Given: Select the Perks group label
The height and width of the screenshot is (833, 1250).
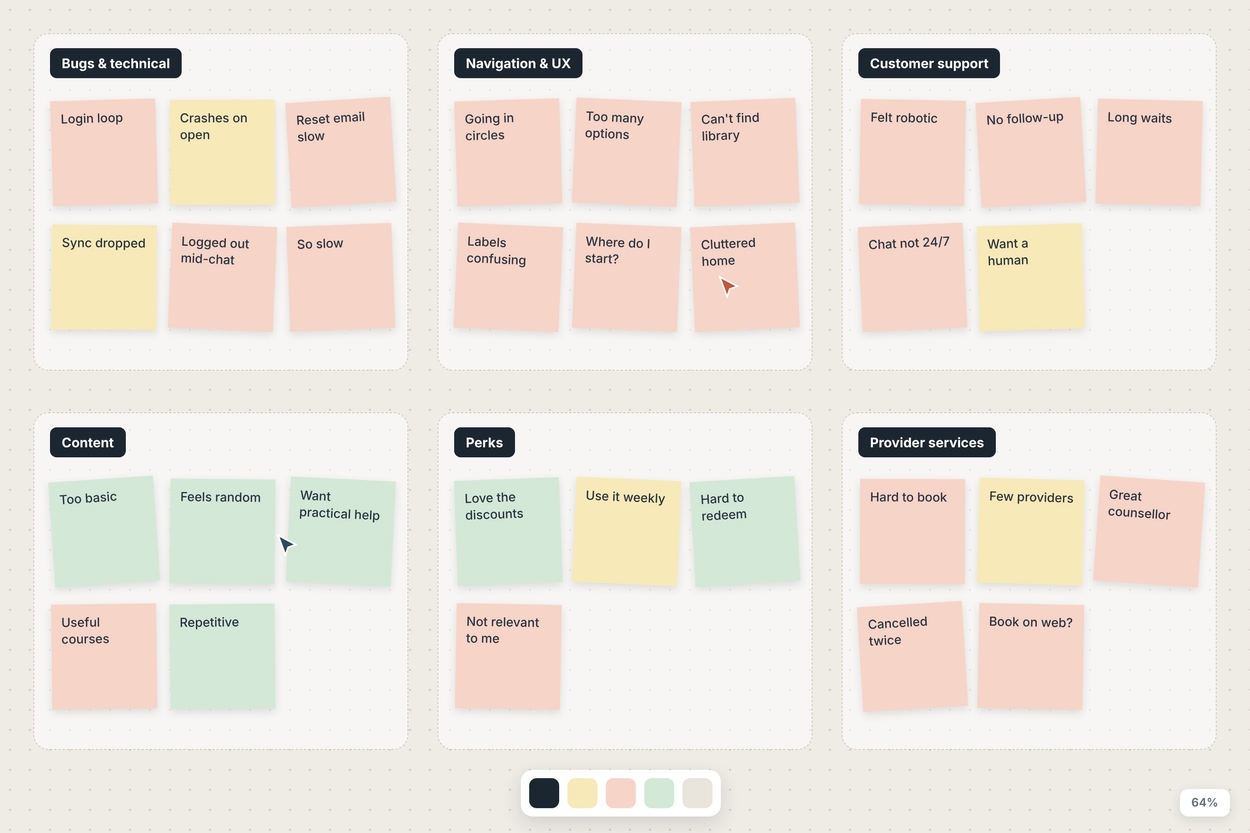Looking at the screenshot, I should [x=484, y=442].
